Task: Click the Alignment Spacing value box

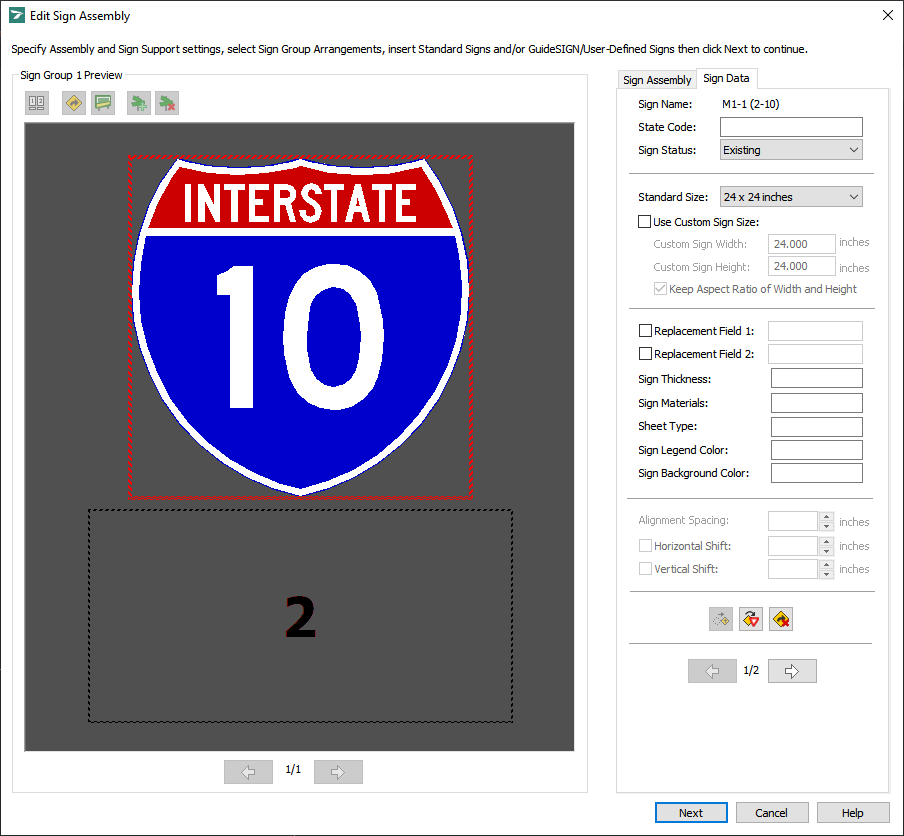Action: pyautogui.click(x=793, y=521)
